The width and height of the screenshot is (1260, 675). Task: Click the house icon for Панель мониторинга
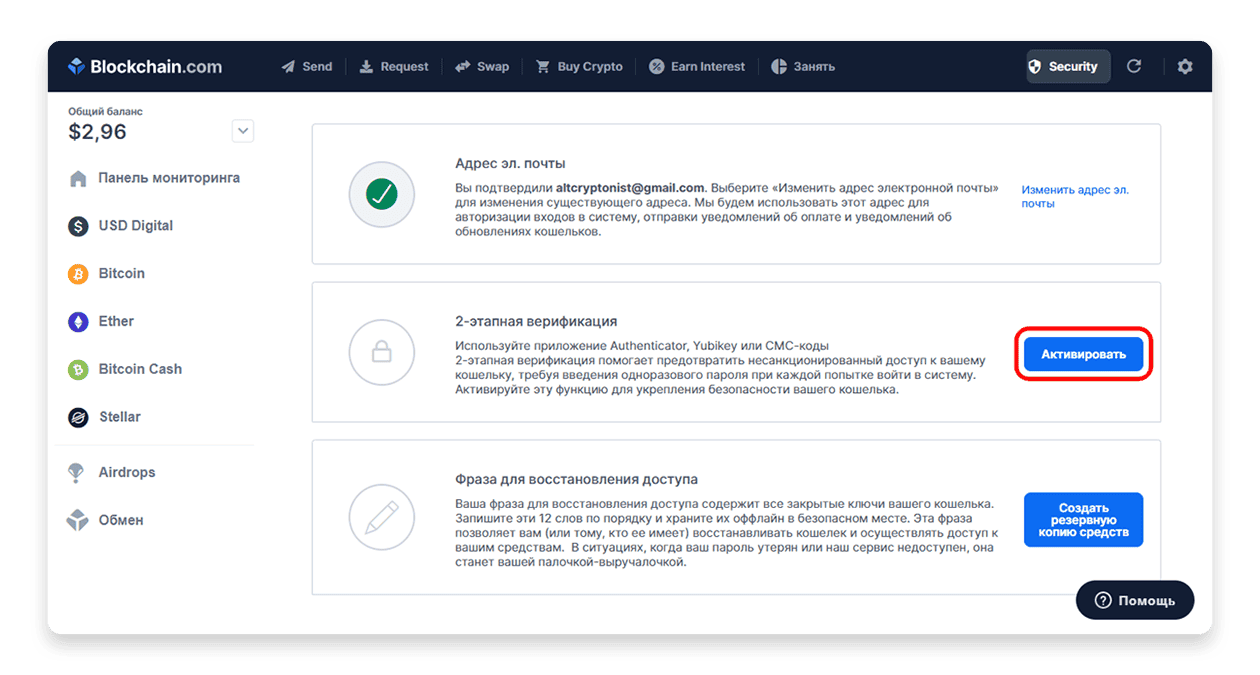pyautogui.click(x=78, y=179)
